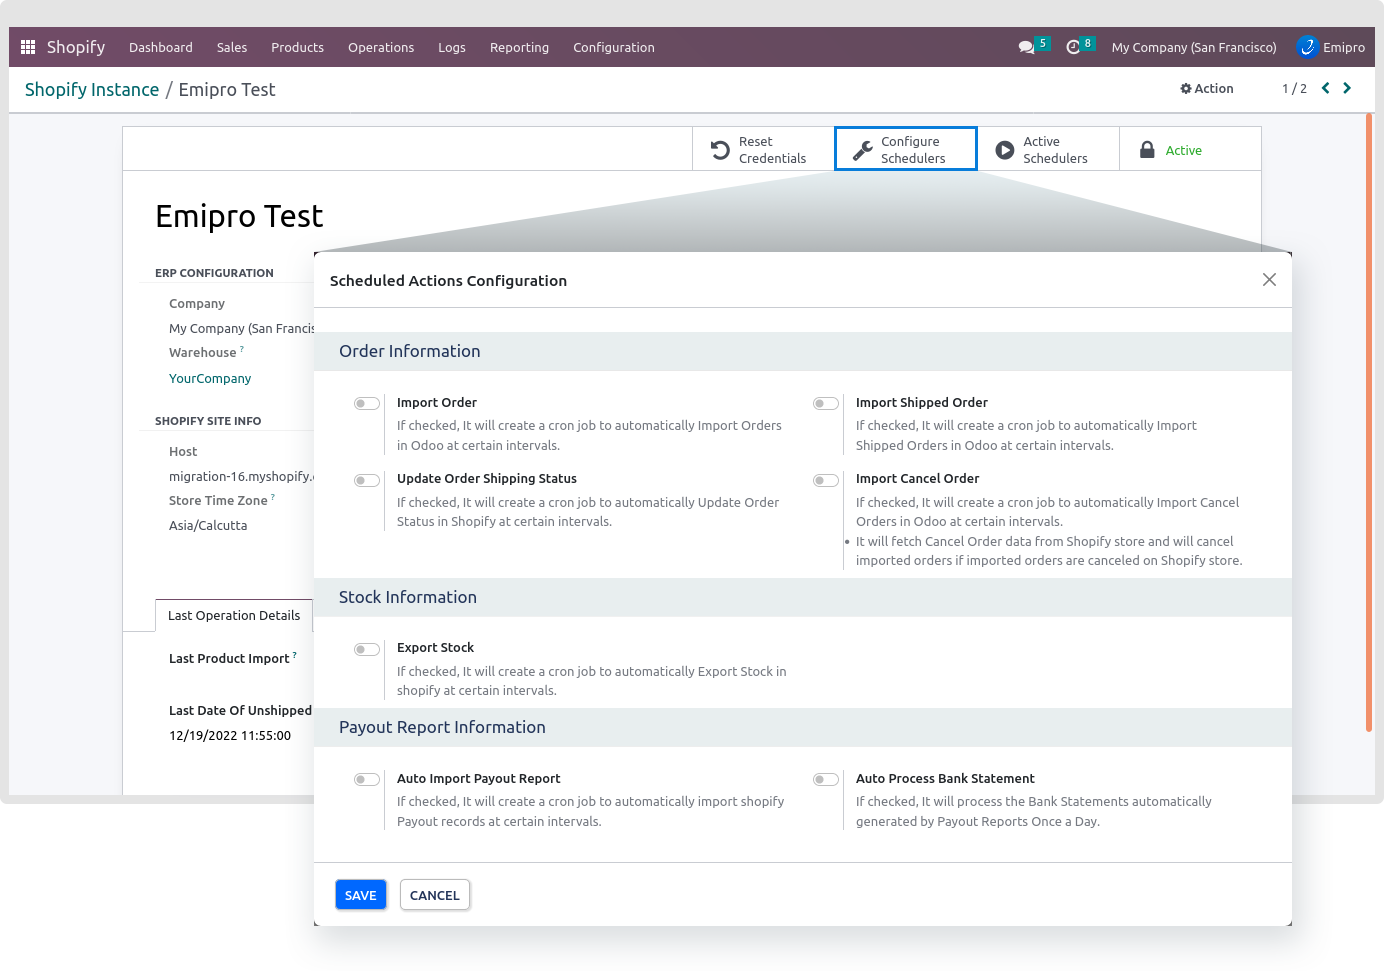Click the Active status button
Viewport: 1384px width, 971px height.
tap(1190, 150)
